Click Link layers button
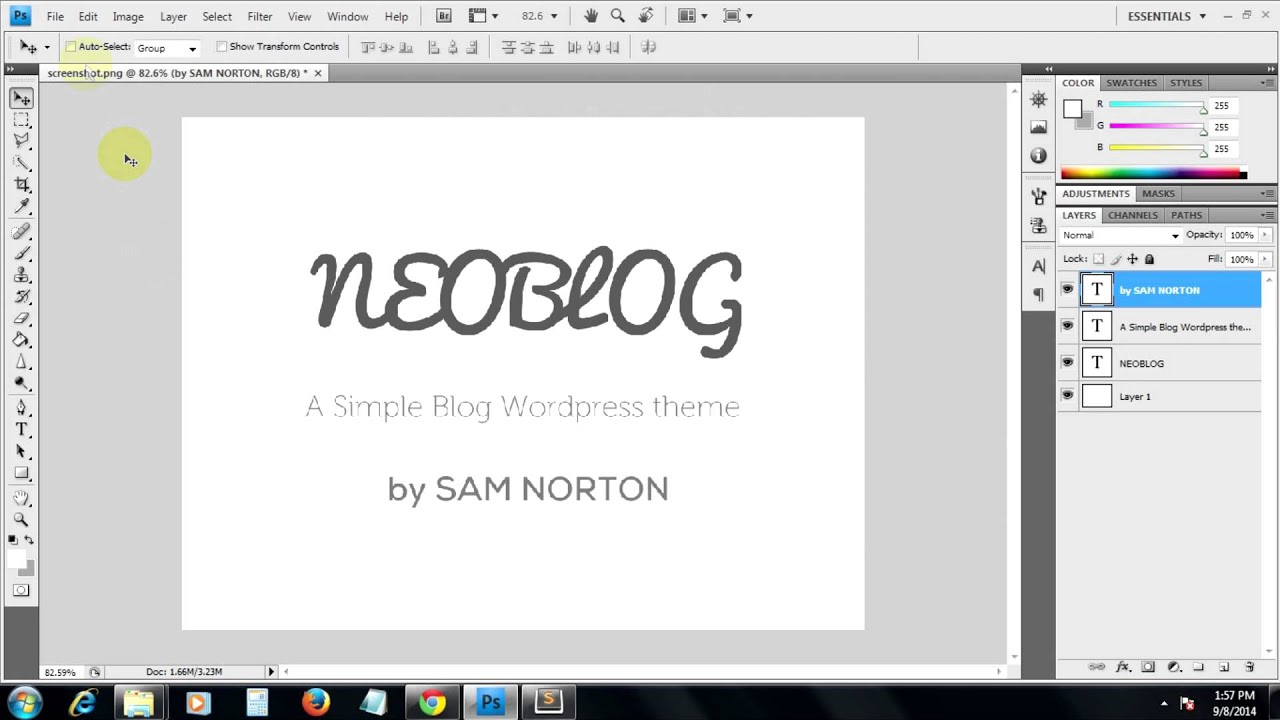1280x720 pixels. pyautogui.click(x=1097, y=667)
